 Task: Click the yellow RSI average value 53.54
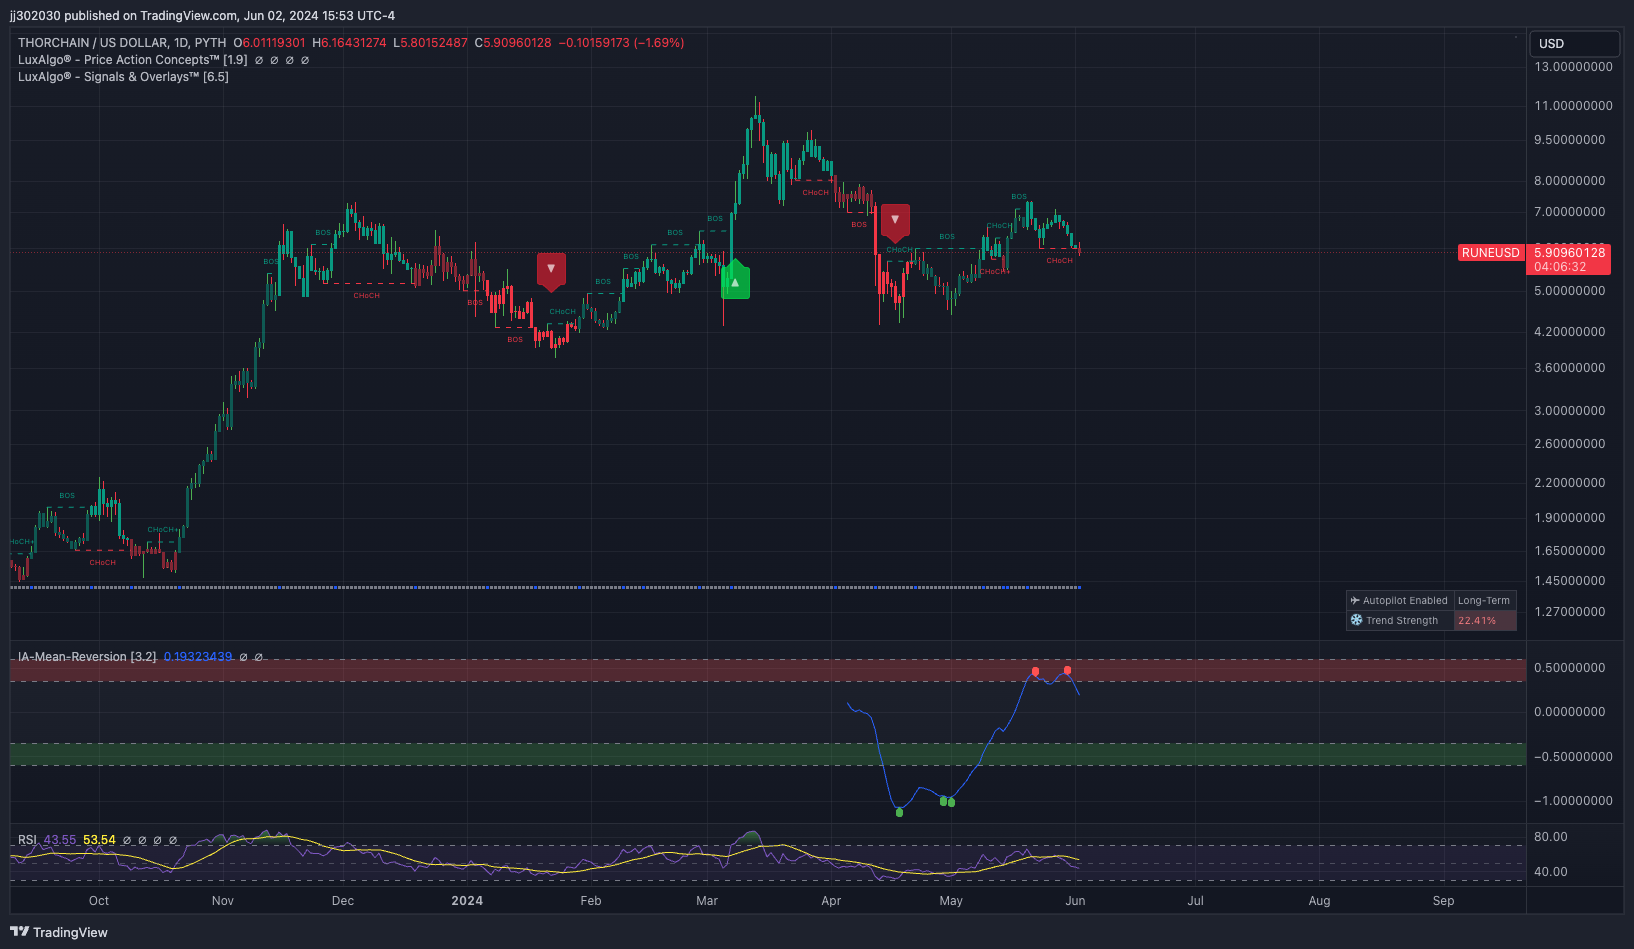99,840
